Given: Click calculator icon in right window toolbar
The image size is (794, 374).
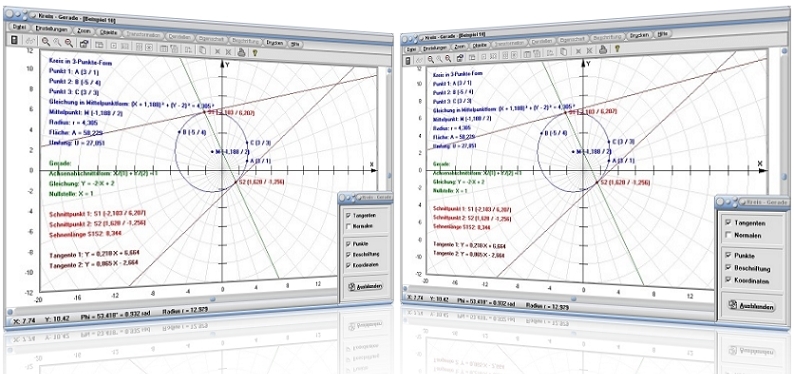Looking at the screenshot, I should point(408,61).
